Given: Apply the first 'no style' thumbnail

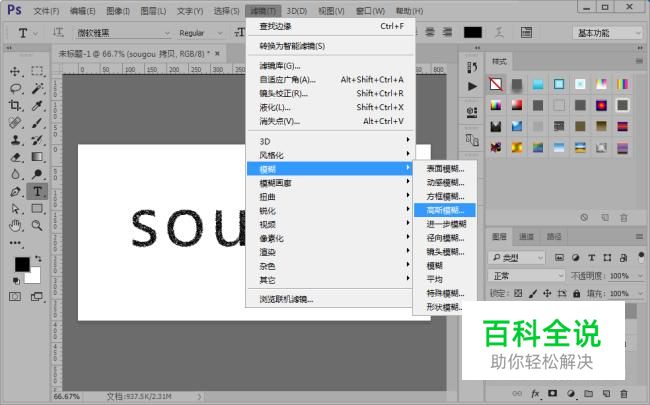Looking at the screenshot, I should (x=496, y=84).
